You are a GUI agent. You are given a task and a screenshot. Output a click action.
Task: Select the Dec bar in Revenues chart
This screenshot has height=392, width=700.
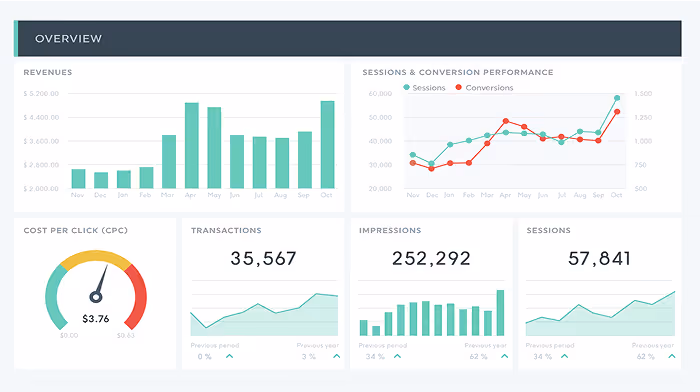tap(101, 180)
